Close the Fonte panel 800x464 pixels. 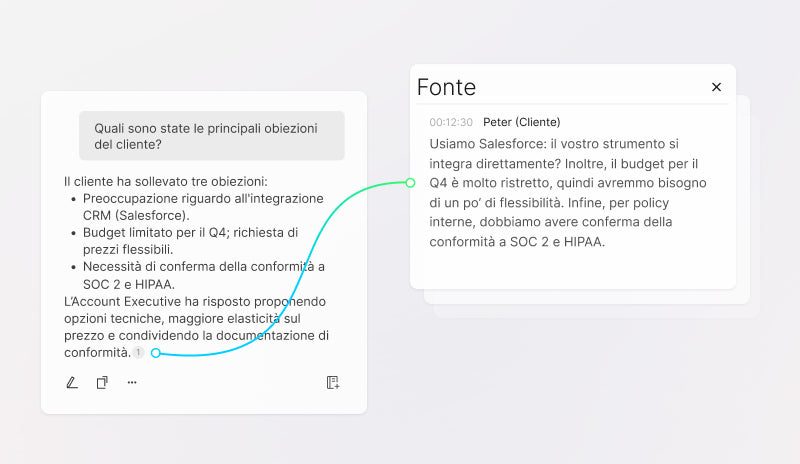click(716, 87)
